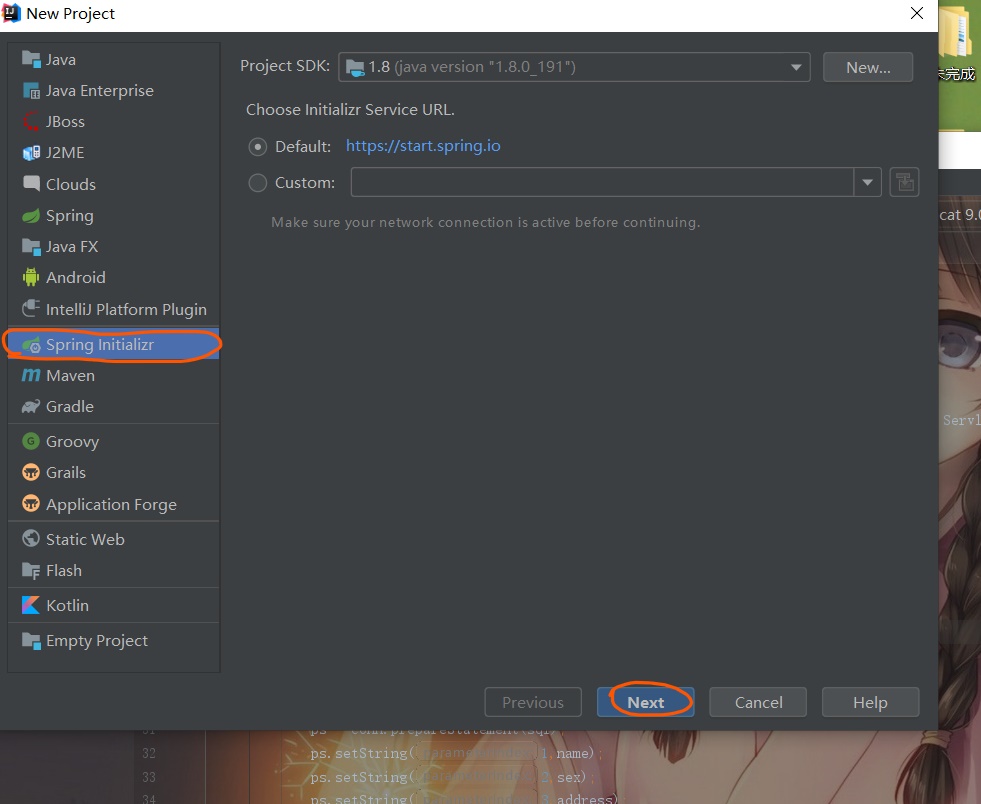Click the IntelliJ Platform Plugin icon
The image size is (981, 804).
(31, 308)
